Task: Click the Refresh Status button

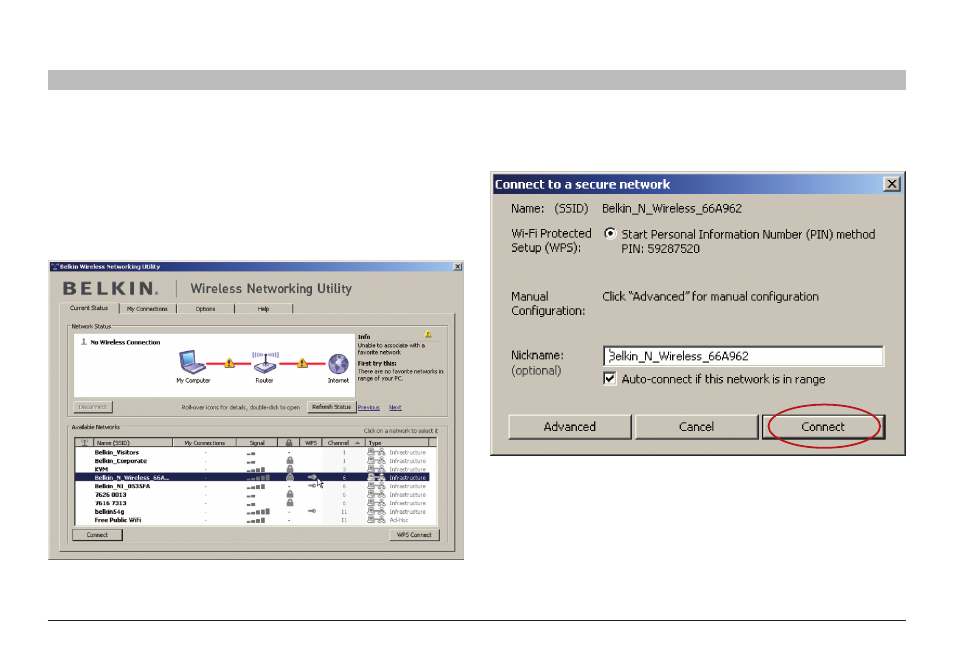Action: pyautogui.click(x=332, y=407)
